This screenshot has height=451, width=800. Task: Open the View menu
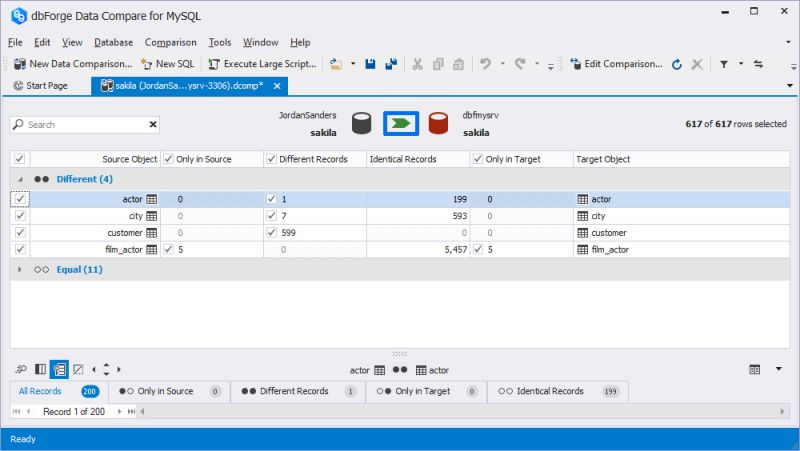click(72, 42)
